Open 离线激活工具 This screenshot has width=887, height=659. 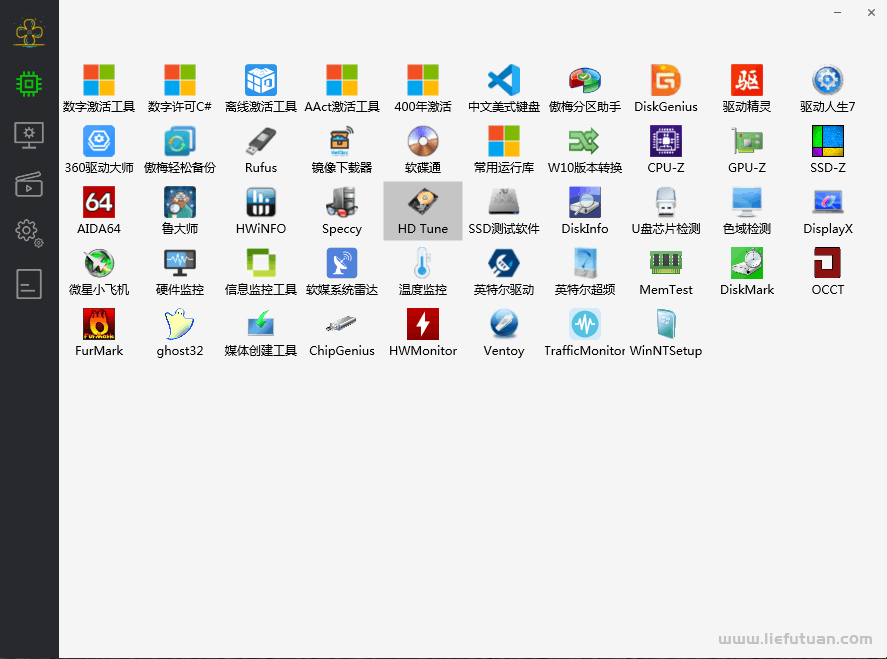point(261,89)
